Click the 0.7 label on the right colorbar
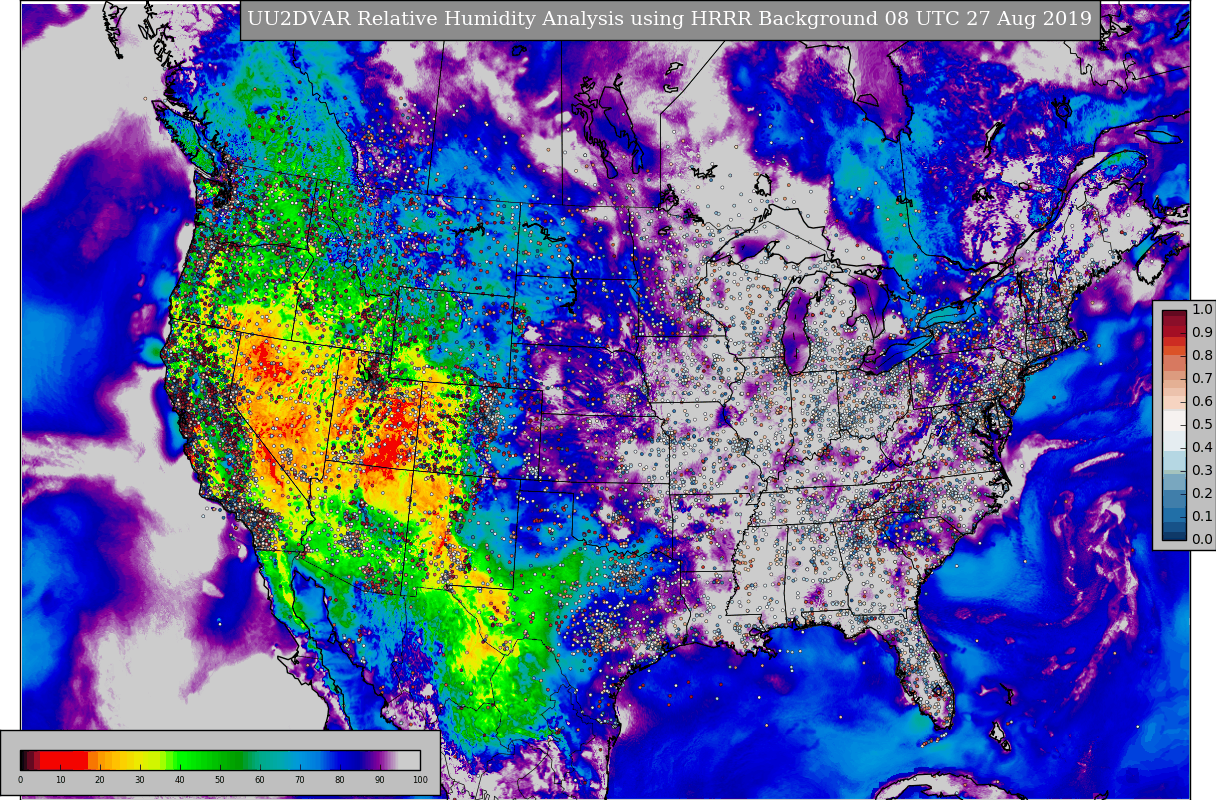Viewport: 1216px width, 800px height. [1202, 379]
